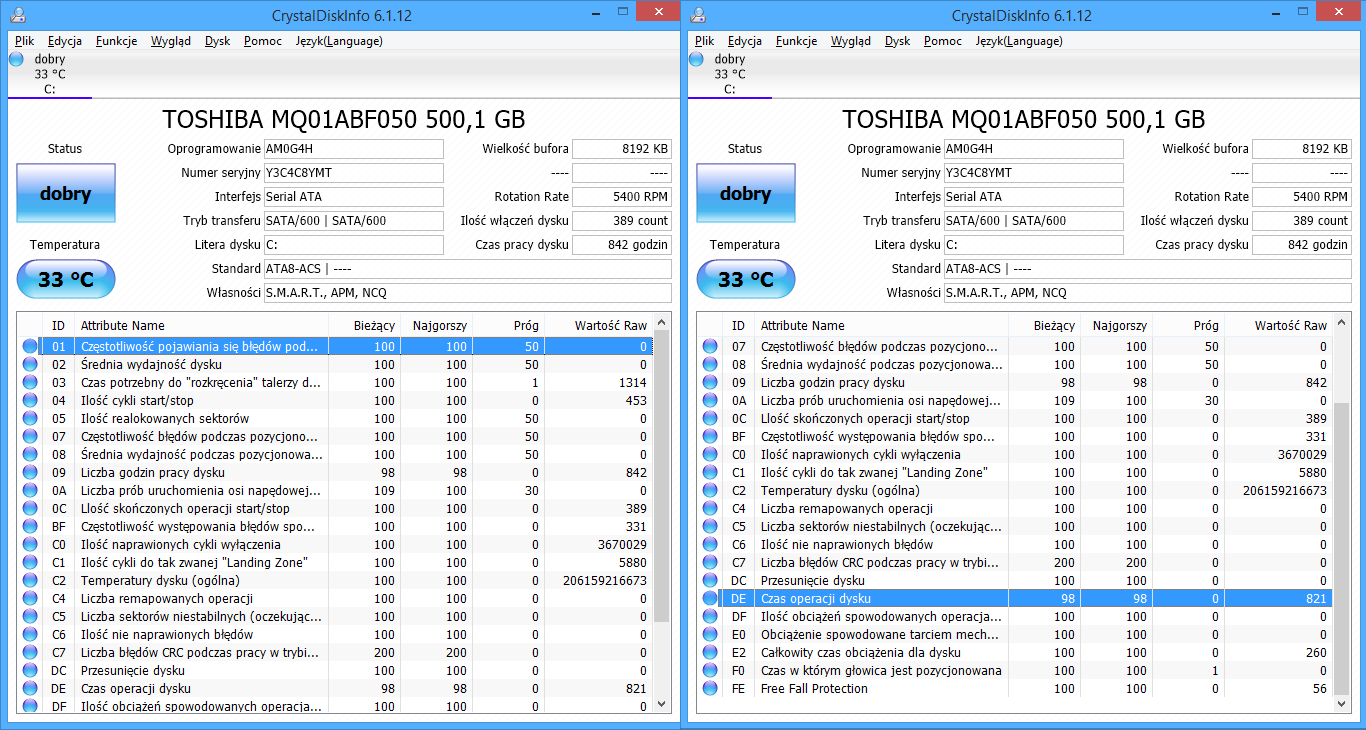Click Litera dysku C: field in left window

pyautogui.click(x=353, y=245)
